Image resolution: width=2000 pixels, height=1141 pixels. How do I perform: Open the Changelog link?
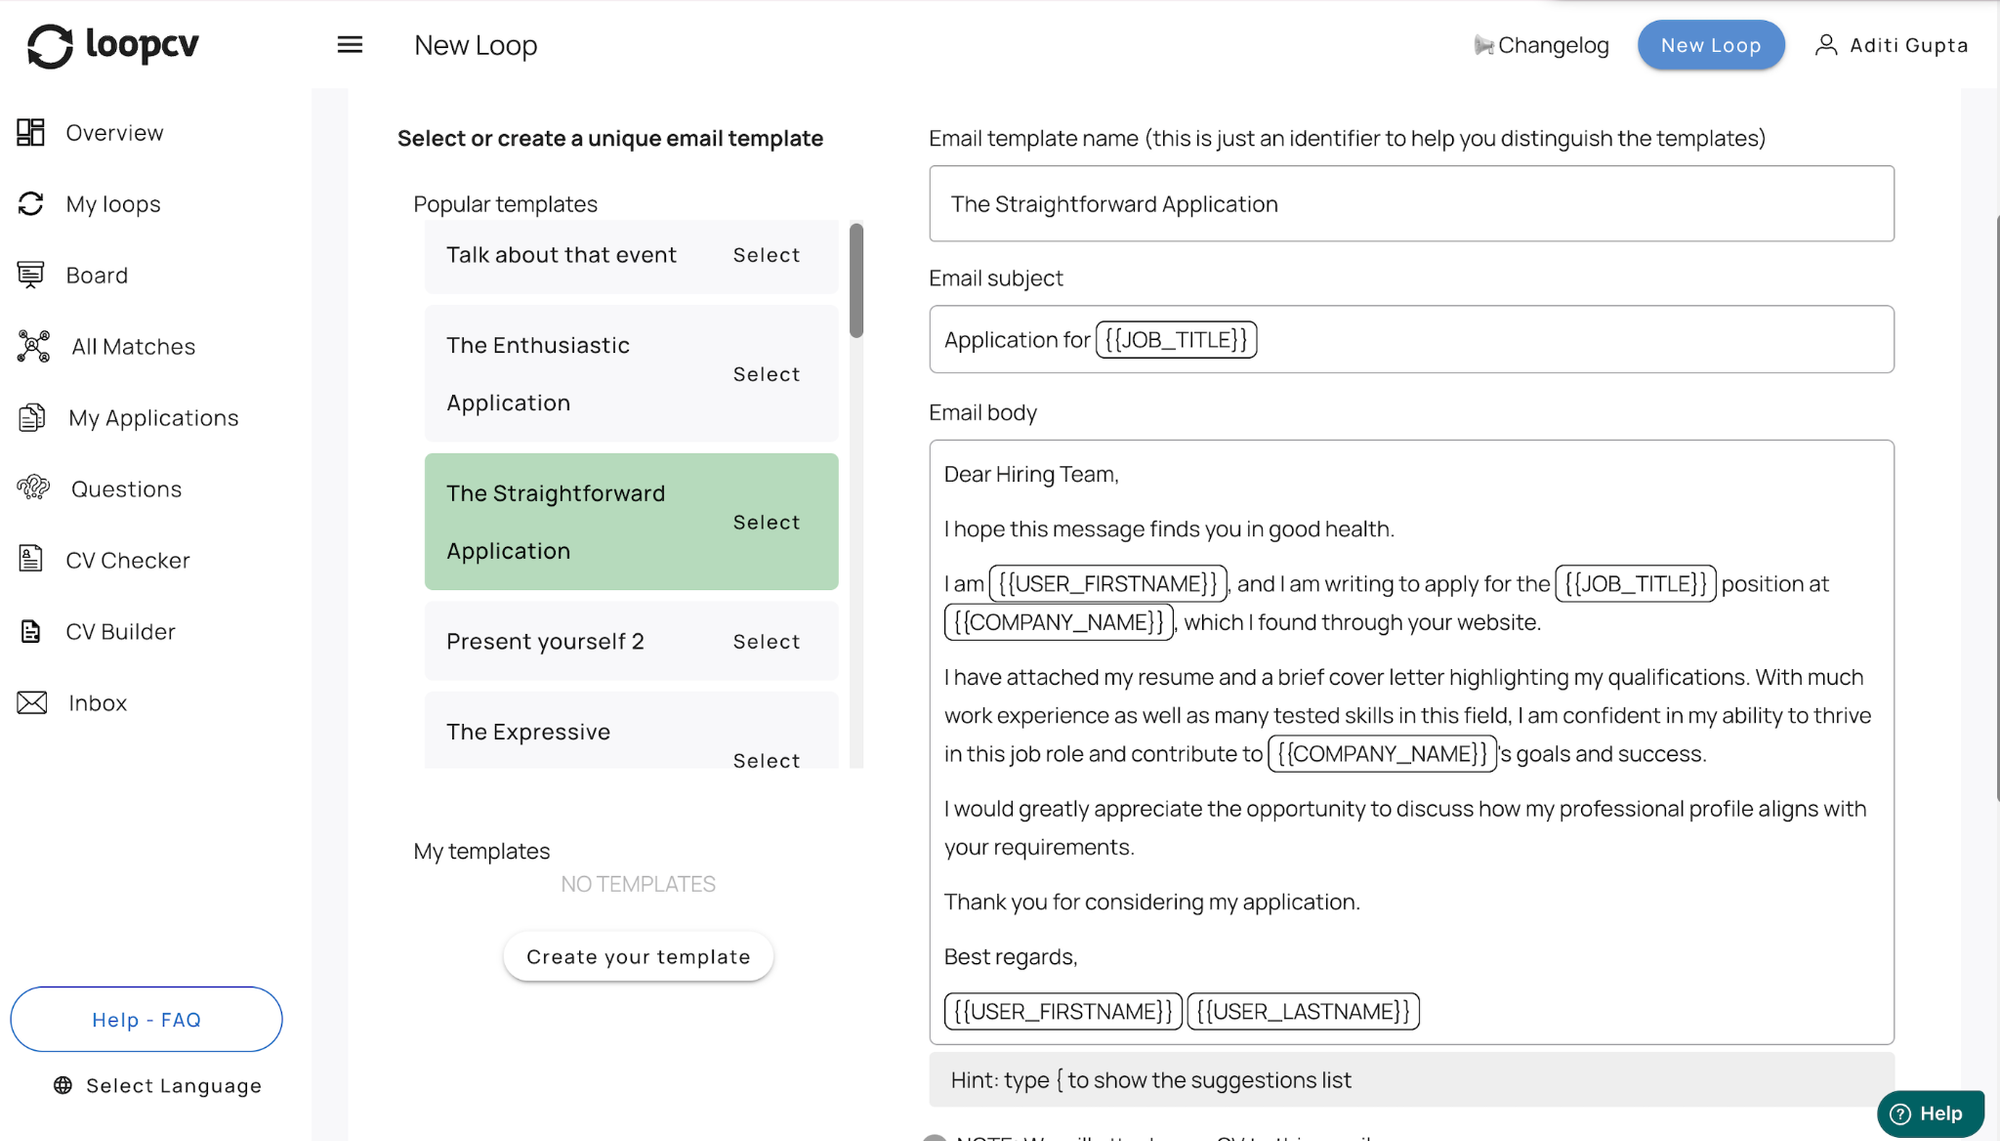click(x=1541, y=45)
